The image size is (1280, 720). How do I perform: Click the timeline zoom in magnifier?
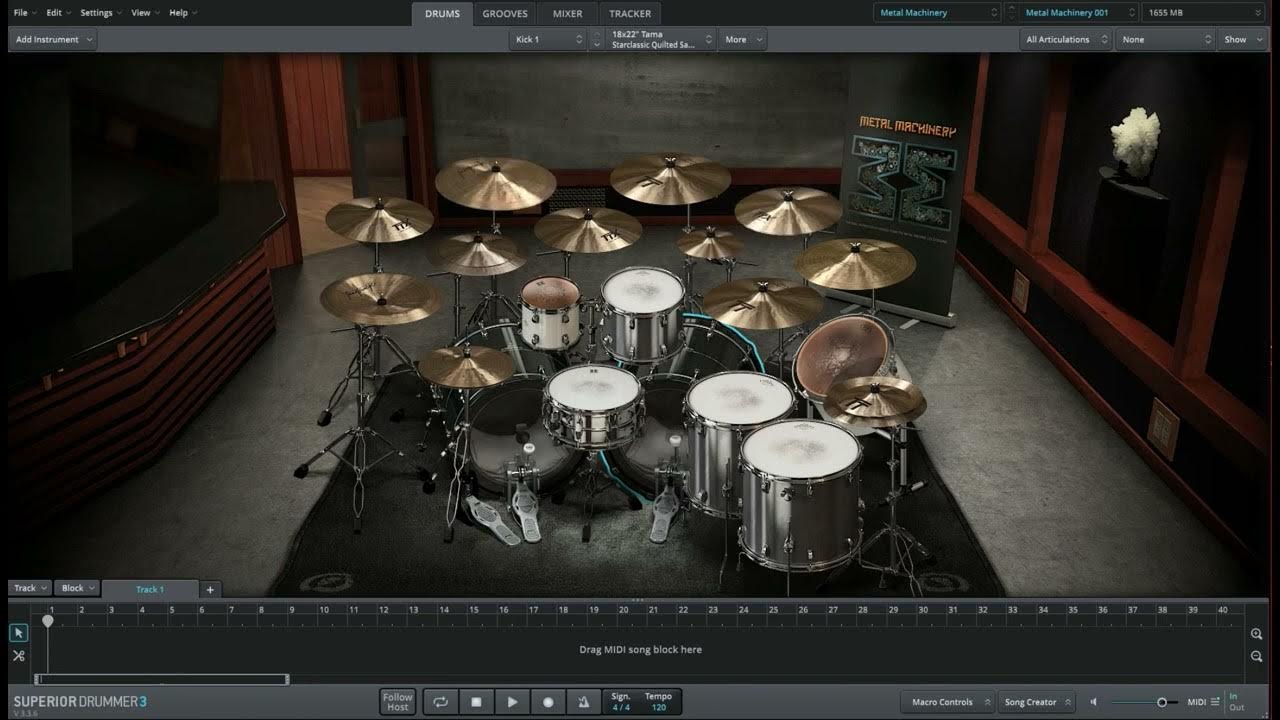click(x=1256, y=634)
